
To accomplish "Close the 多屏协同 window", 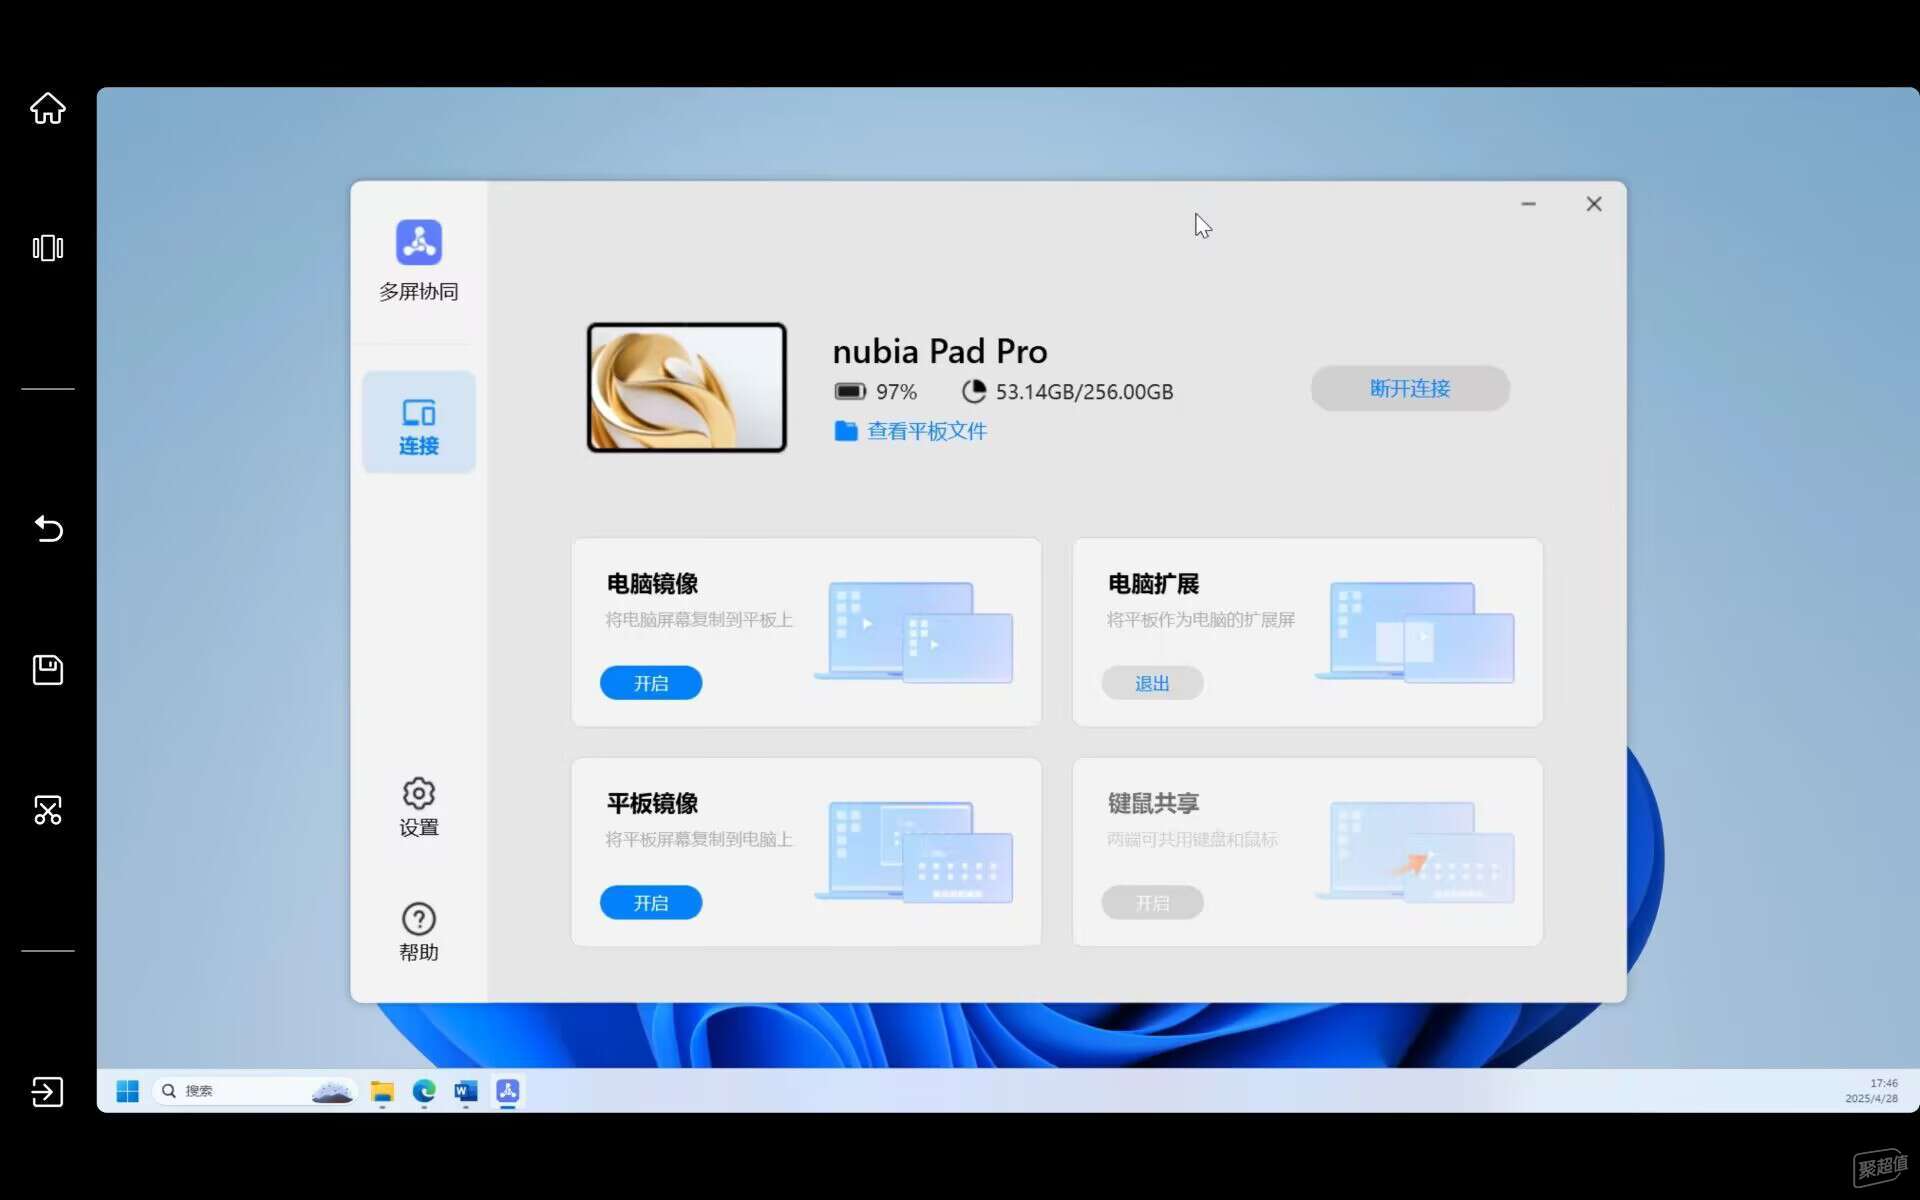I will 1594,204.
